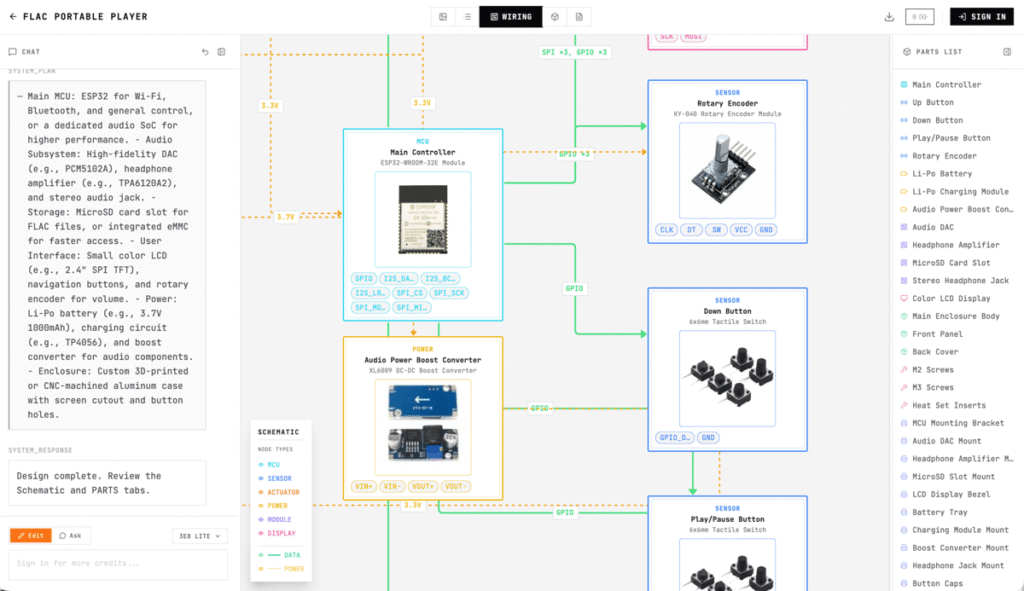Select the Wiring tab

point(510,17)
